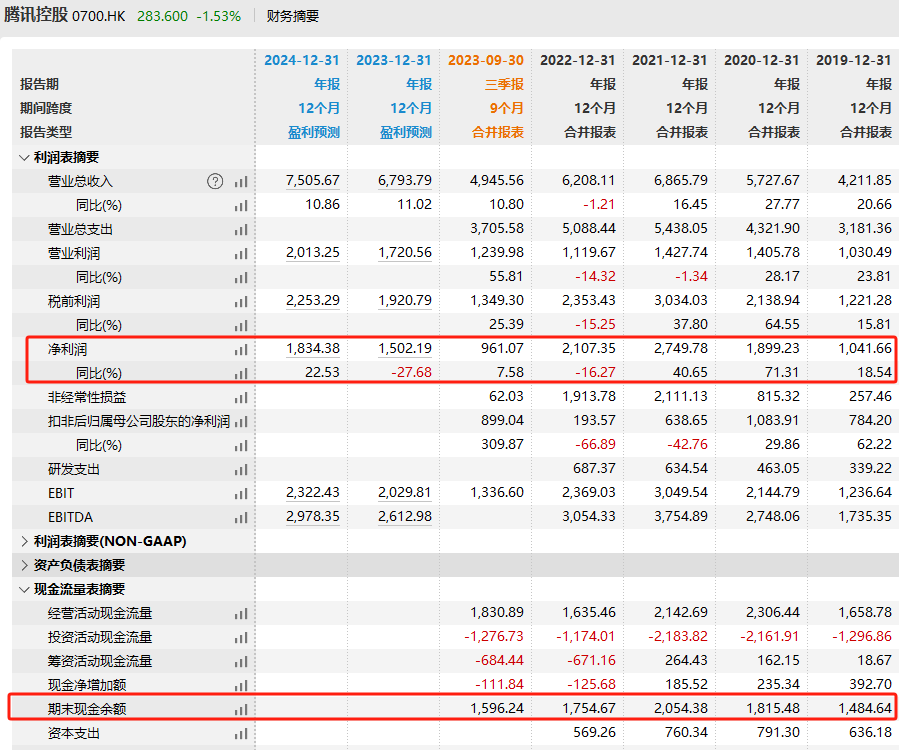Expand the 资产负债表摘要 section
Screen dimensions: 899x750
click(x=25, y=565)
